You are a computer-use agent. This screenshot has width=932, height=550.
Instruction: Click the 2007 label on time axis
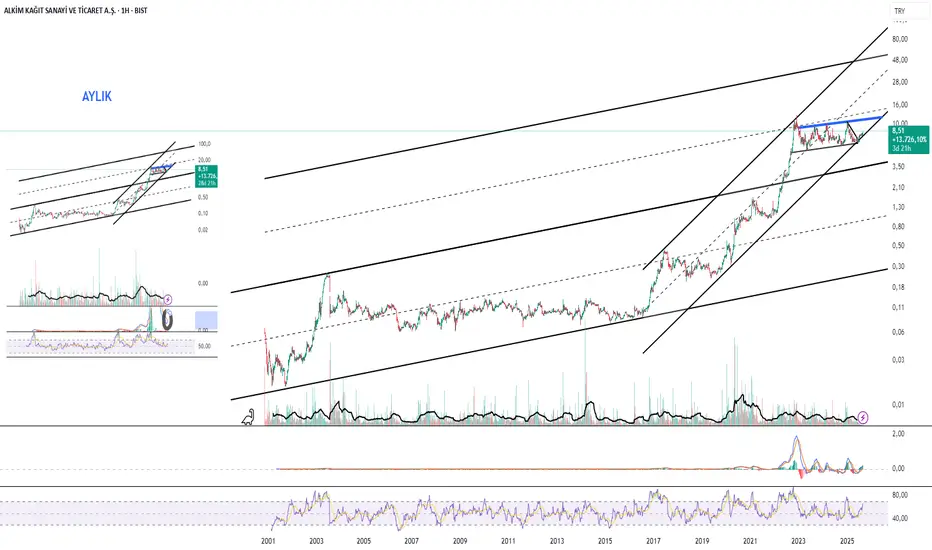(x=411, y=541)
